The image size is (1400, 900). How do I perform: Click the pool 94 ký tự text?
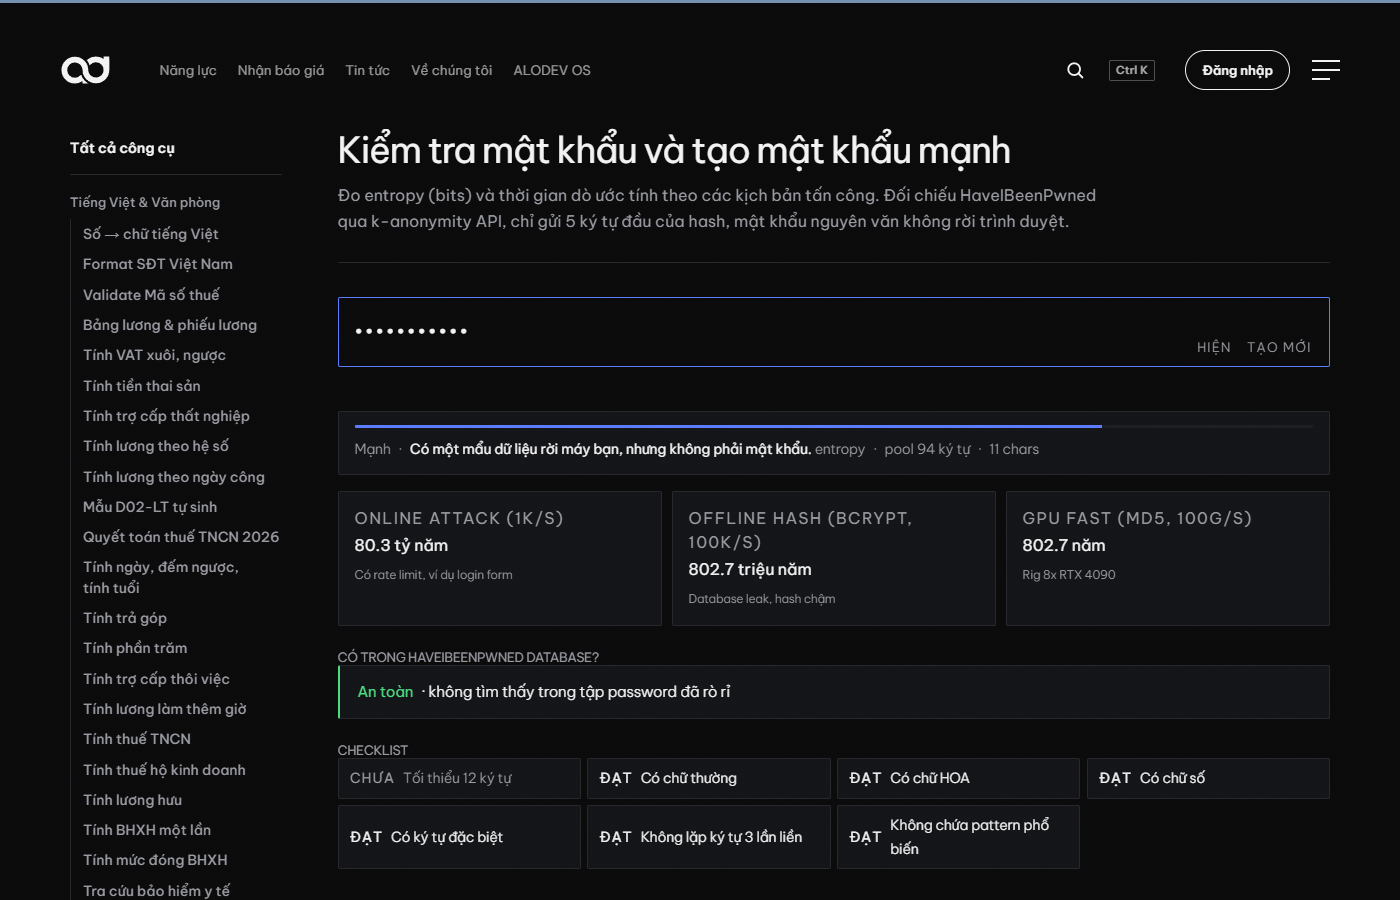pos(927,449)
